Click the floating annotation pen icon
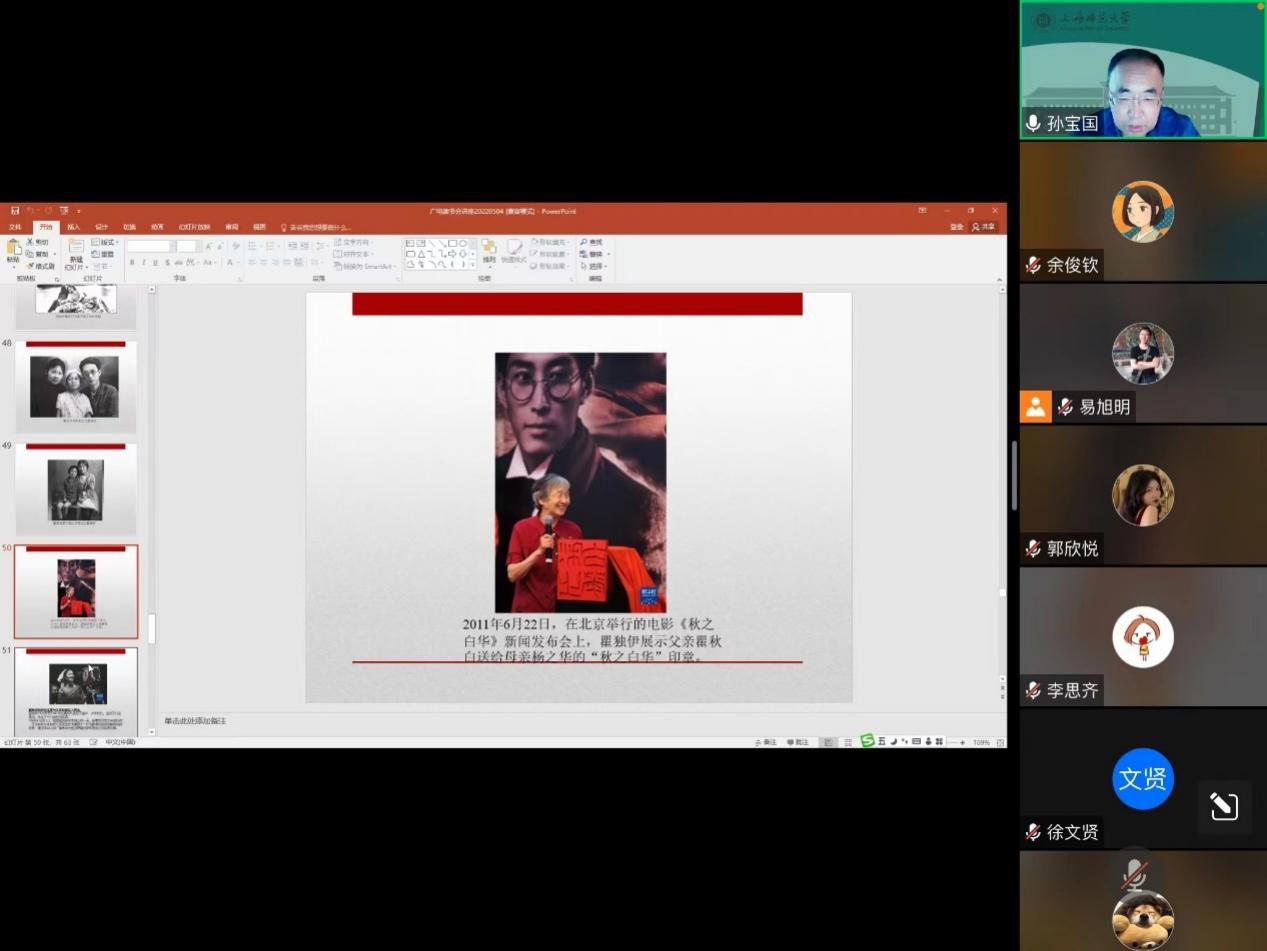This screenshot has height=951, width=1267. [1224, 806]
